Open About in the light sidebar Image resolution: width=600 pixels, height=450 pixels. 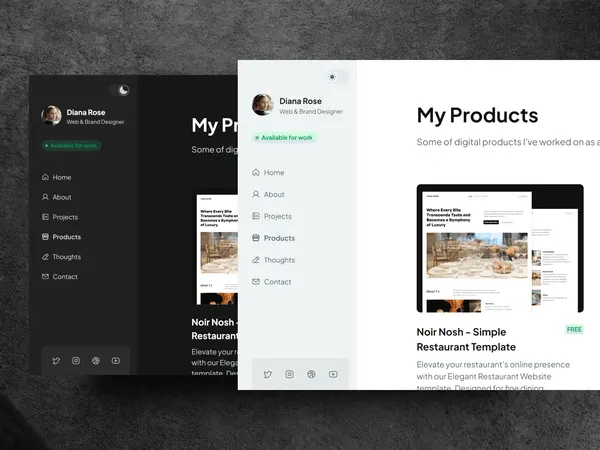point(268,194)
